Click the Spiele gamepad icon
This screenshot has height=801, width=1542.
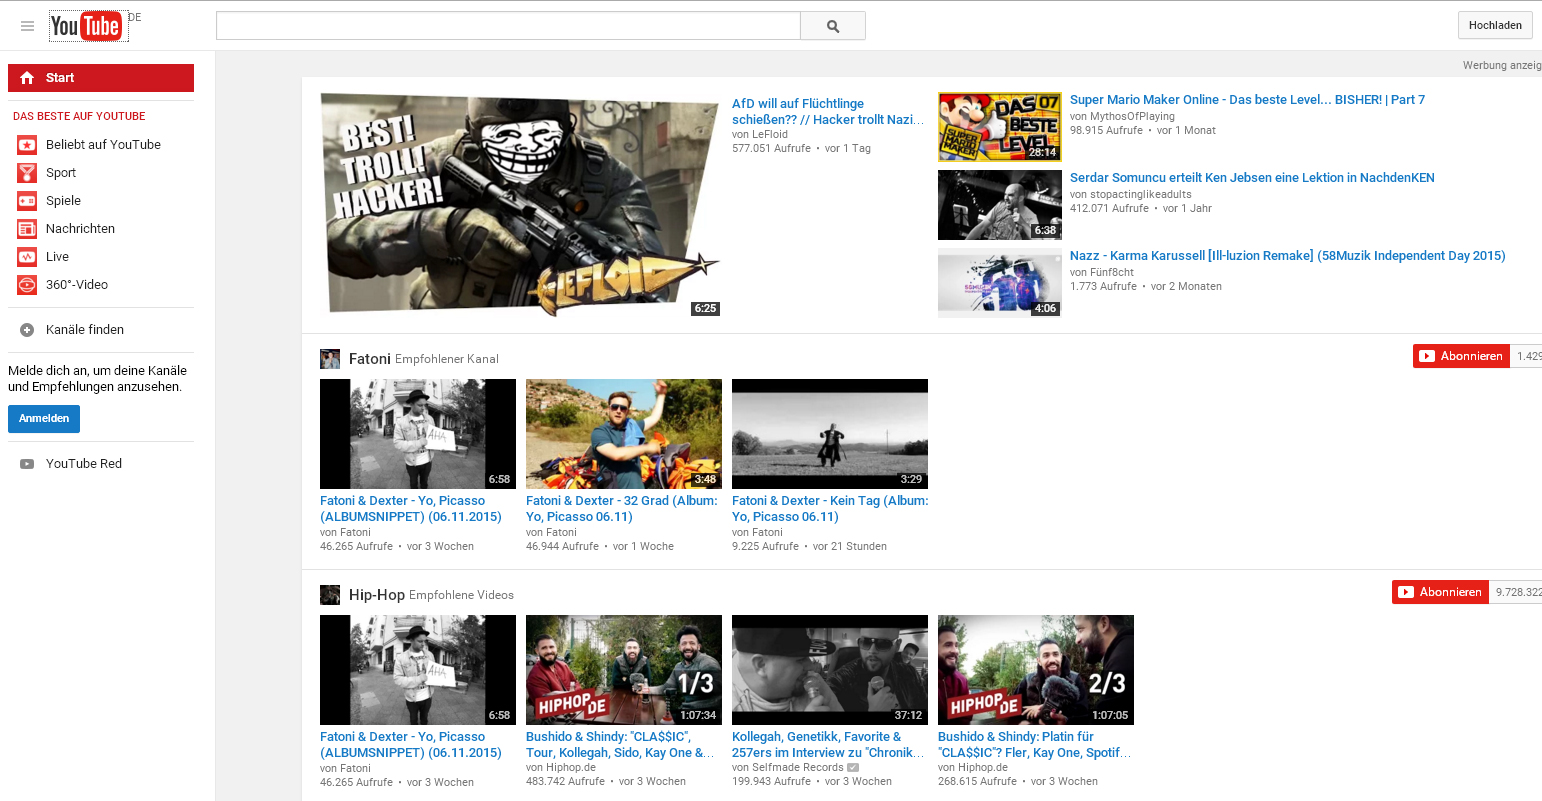click(27, 201)
